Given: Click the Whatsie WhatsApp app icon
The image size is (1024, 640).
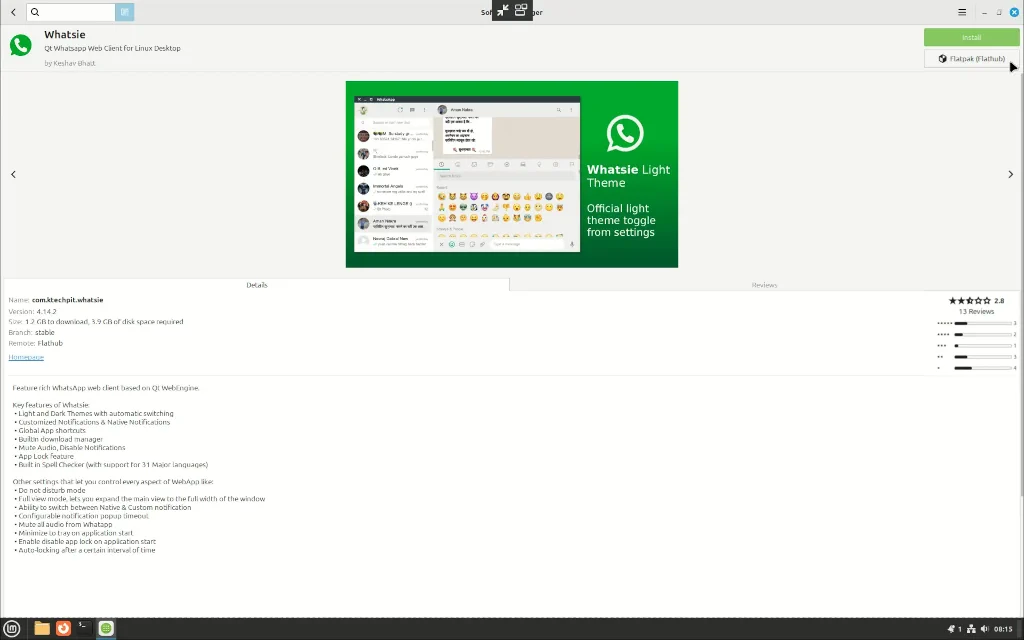Looking at the screenshot, I should 20,45.
